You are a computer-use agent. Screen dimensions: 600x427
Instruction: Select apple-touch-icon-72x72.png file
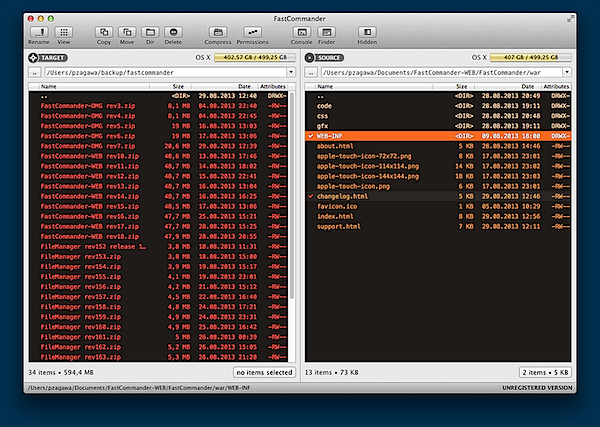pyautogui.click(x=438, y=156)
